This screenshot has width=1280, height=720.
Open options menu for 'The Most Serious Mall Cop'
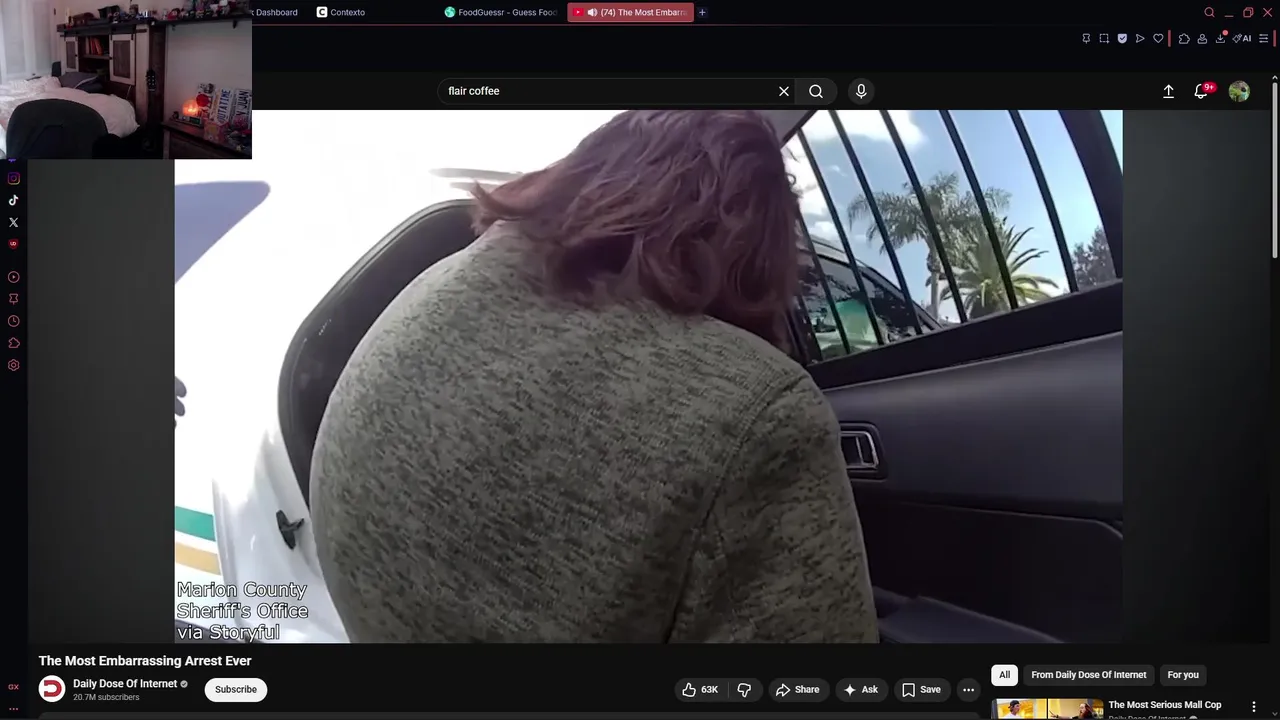[x=1253, y=707]
